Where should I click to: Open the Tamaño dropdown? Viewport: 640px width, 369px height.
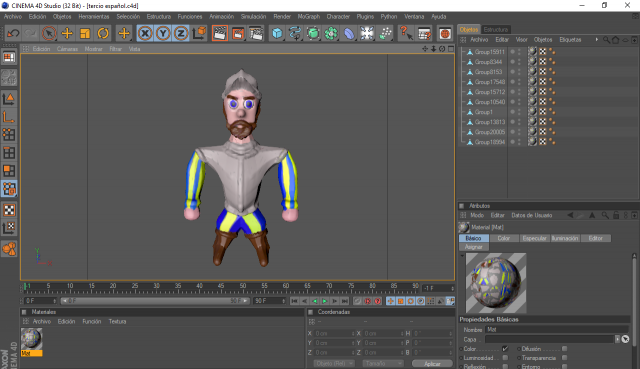tap(382, 363)
